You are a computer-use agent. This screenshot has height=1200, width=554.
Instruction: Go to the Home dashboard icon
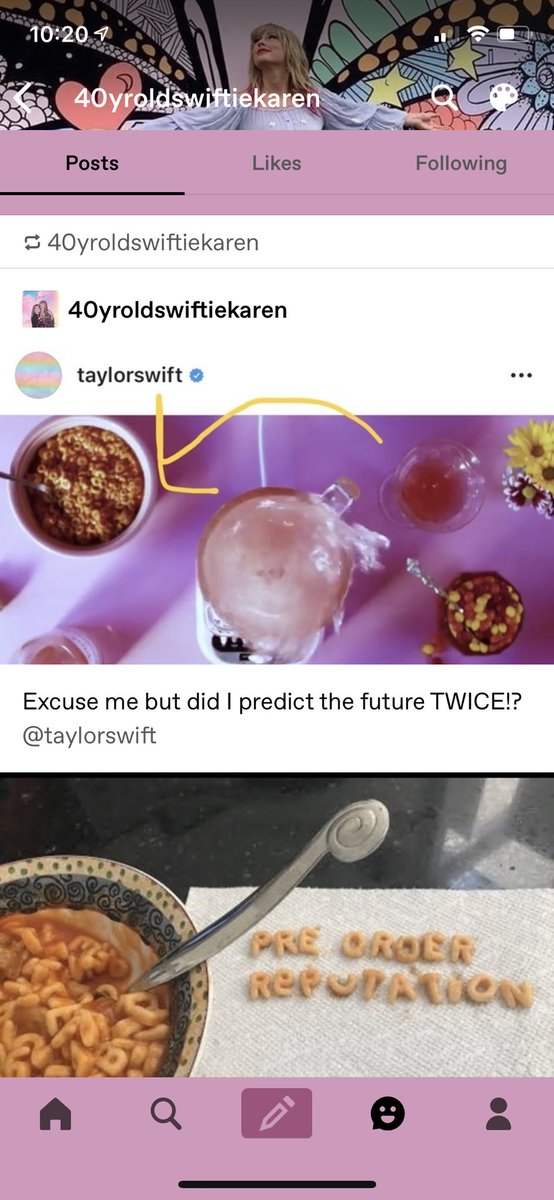click(x=55, y=1113)
